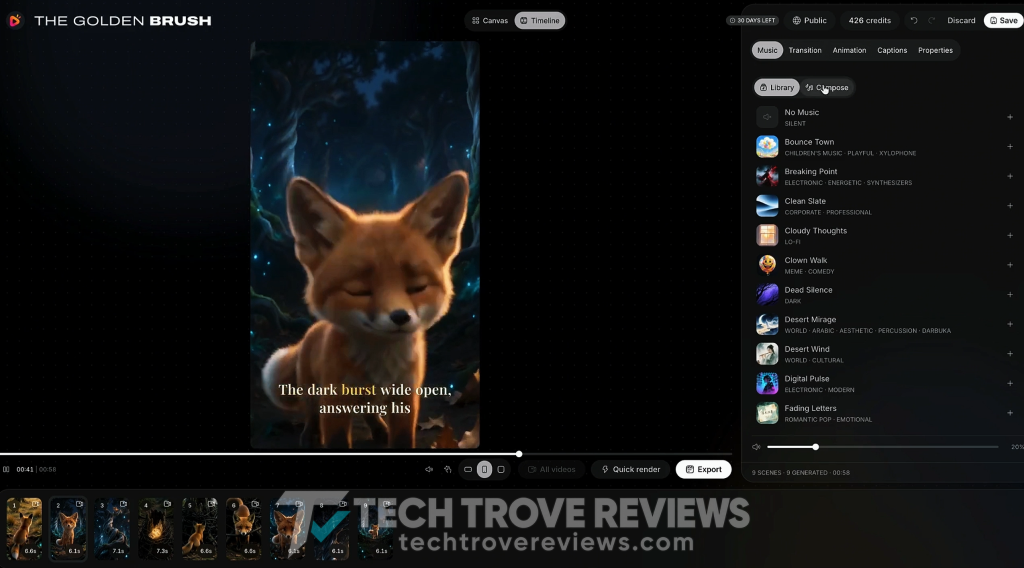Adjust the music volume slider

882,447
